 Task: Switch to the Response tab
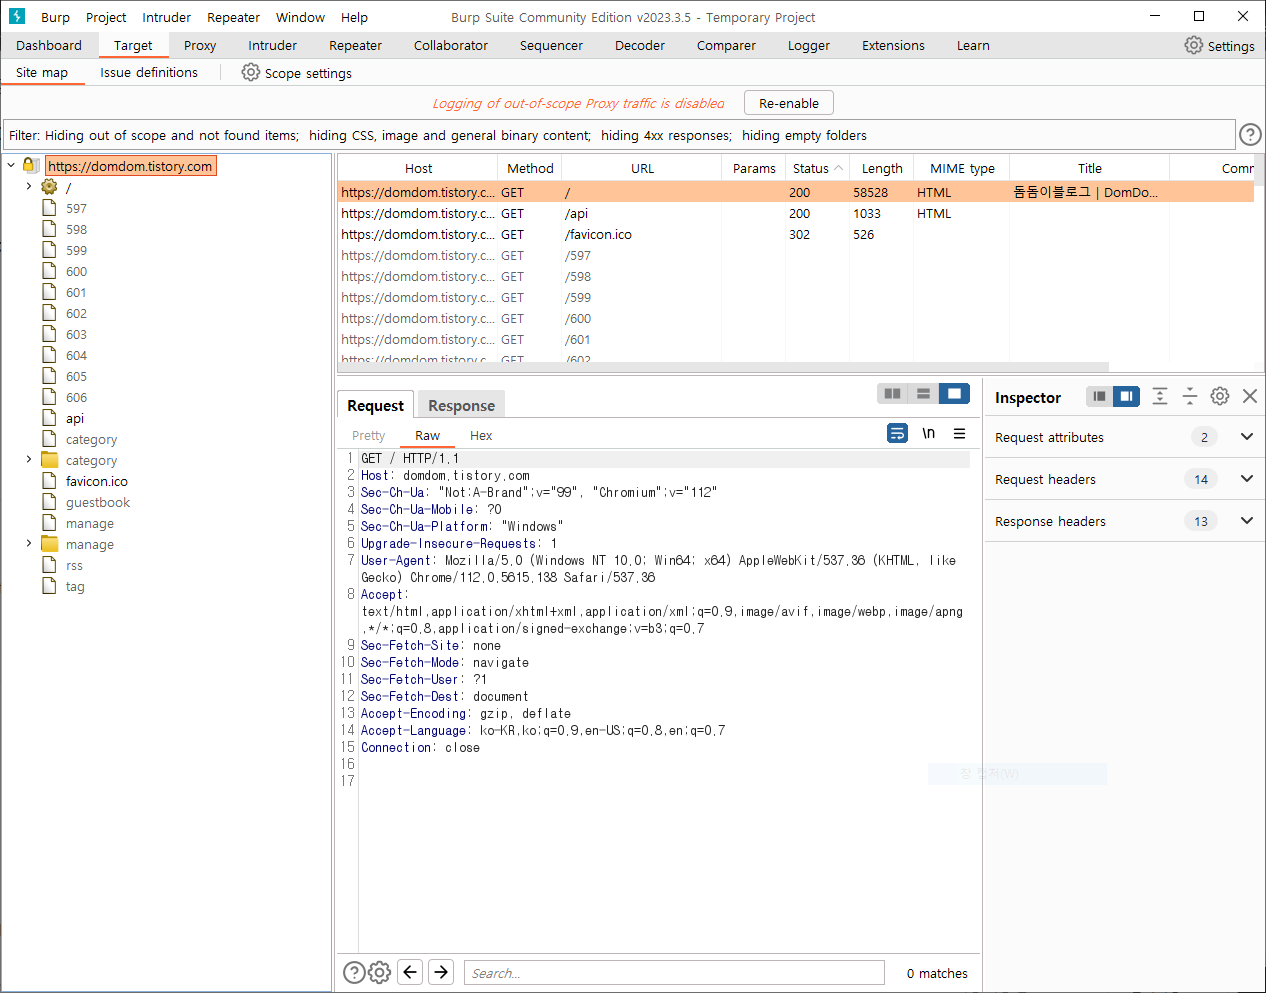[461, 405]
